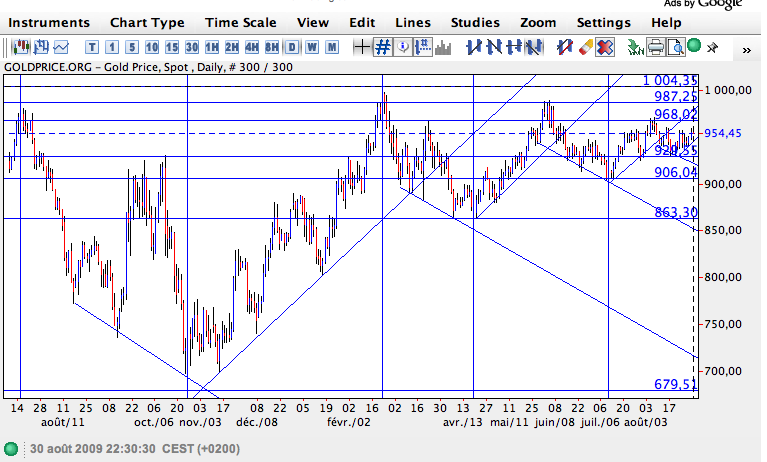Click the printer icon in toolbar
This screenshot has width=767, height=462.
[656, 46]
